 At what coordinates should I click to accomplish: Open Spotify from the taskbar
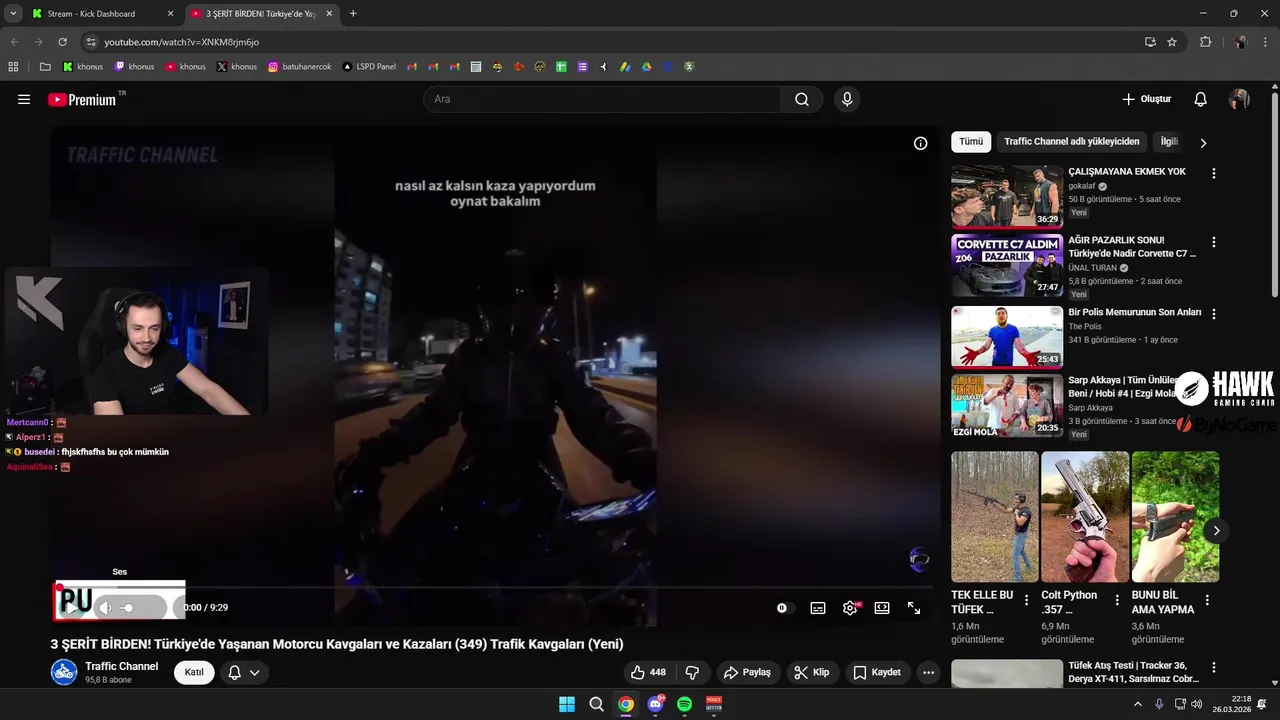tap(684, 704)
